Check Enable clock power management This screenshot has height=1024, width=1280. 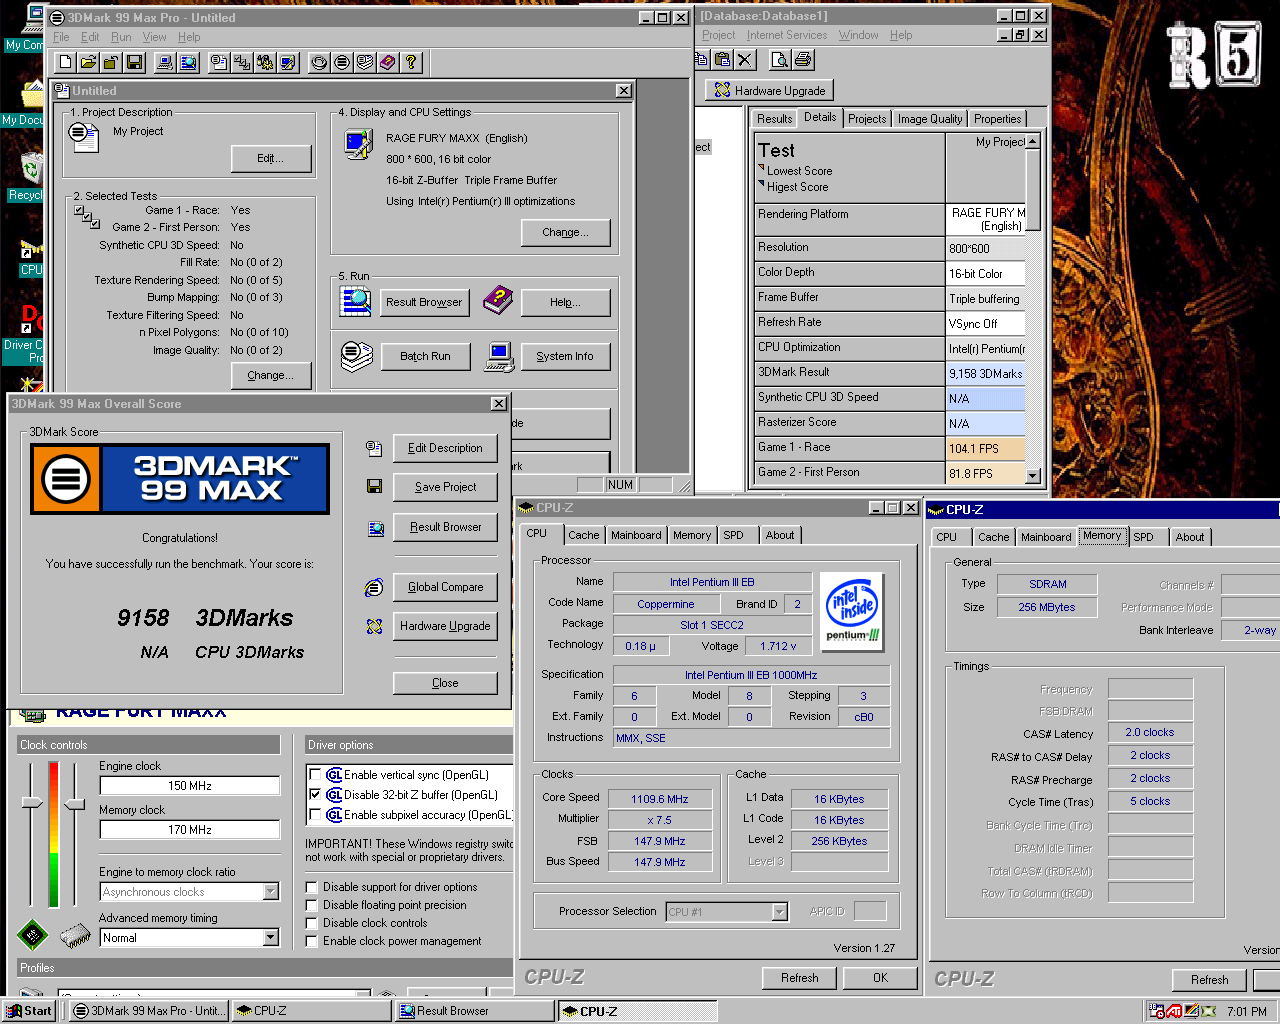click(312, 941)
